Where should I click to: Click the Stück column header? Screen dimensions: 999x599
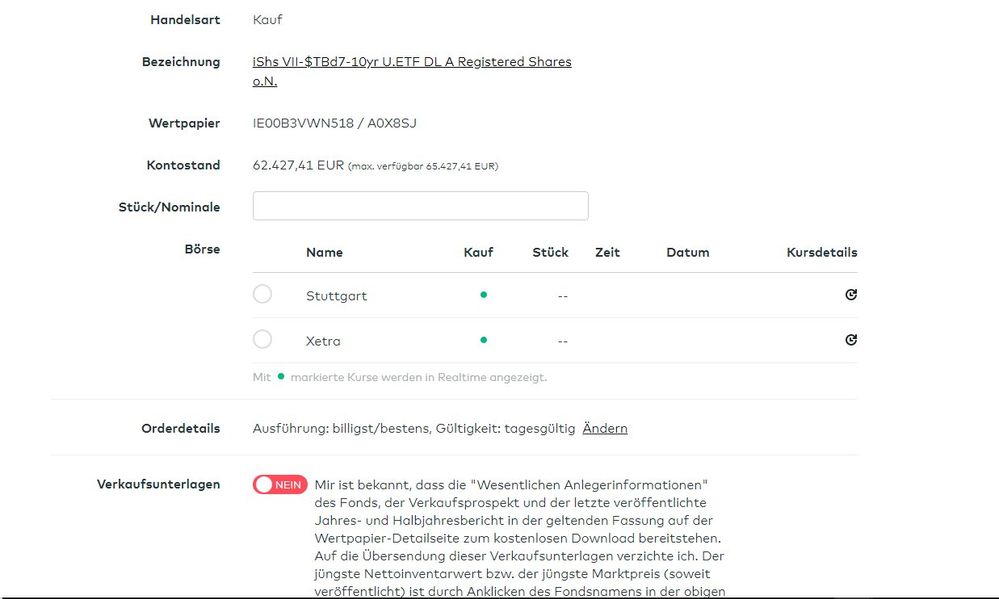(x=550, y=252)
